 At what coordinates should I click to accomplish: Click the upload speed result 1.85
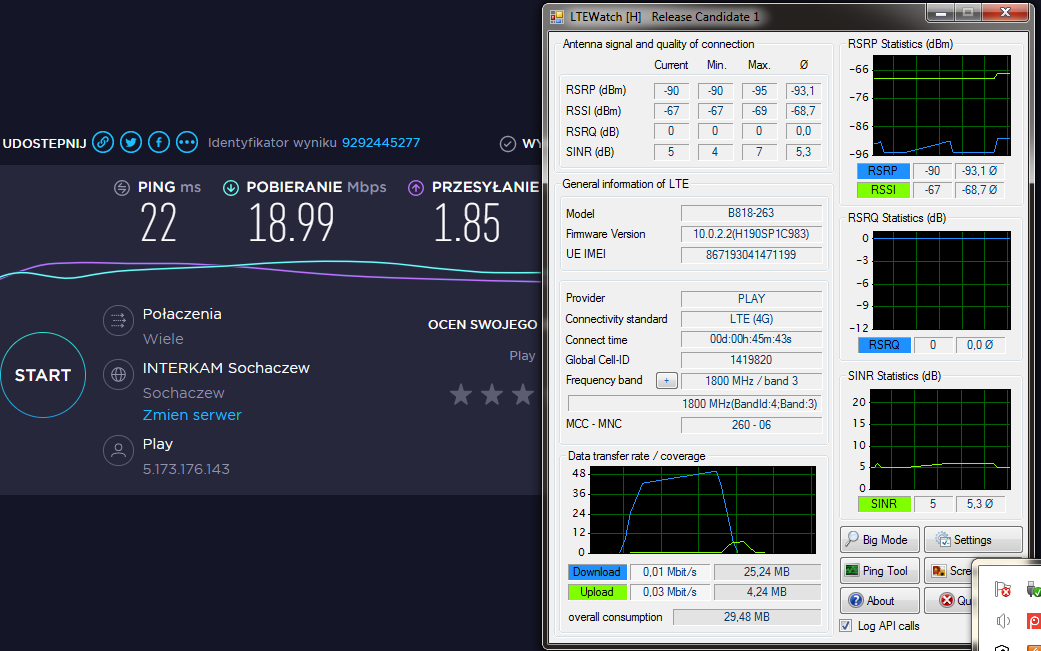466,223
